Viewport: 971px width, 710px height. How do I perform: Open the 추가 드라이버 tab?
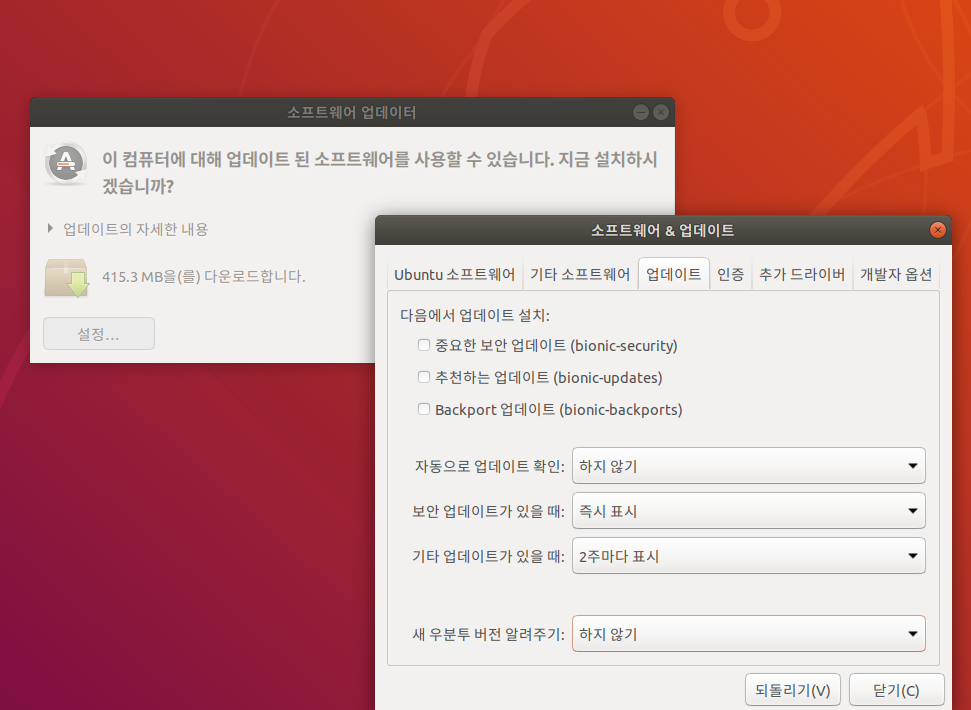[802, 274]
